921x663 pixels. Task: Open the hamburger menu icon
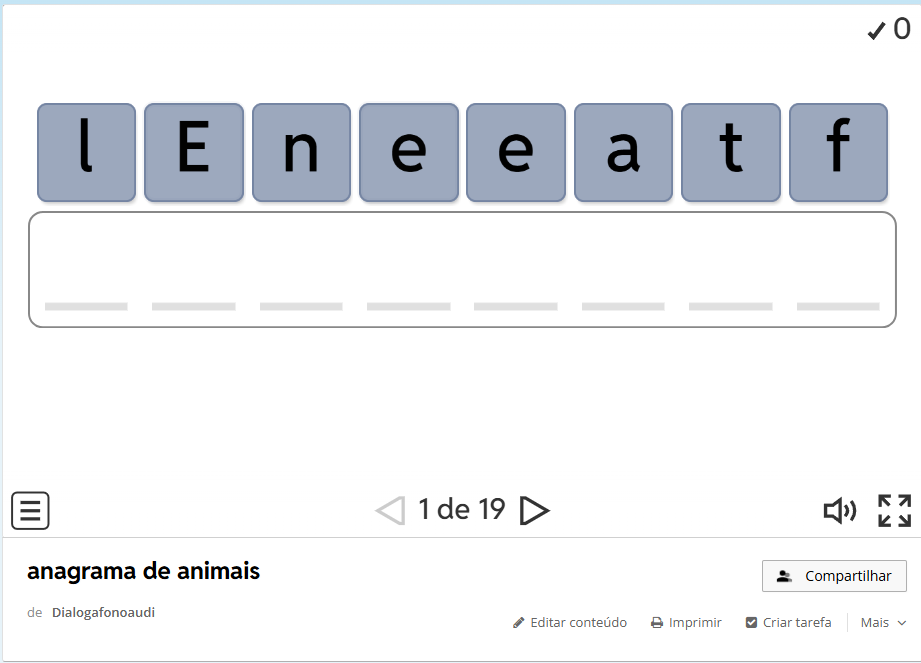(x=30, y=511)
